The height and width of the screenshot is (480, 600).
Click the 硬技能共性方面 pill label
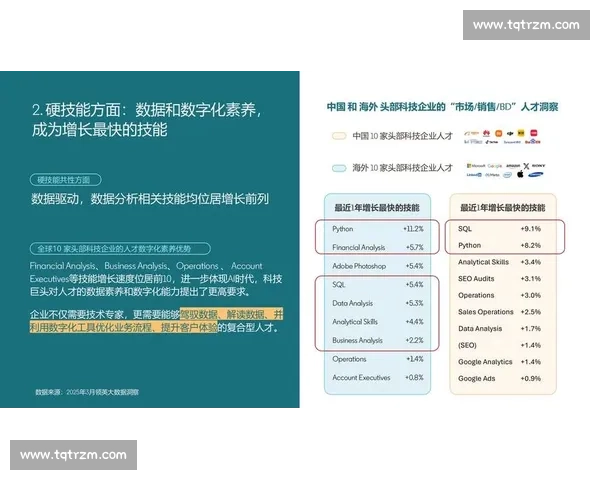pyautogui.click(x=65, y=180)
